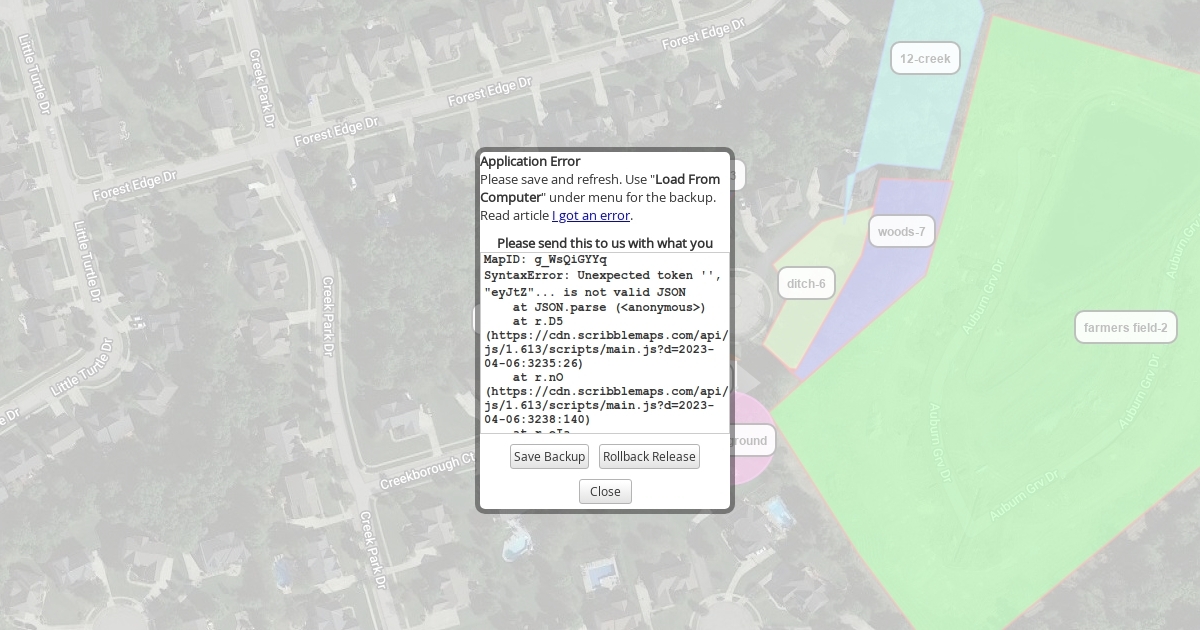
Task: Select the ditch-6 map label
Action: tap(806, 283)
